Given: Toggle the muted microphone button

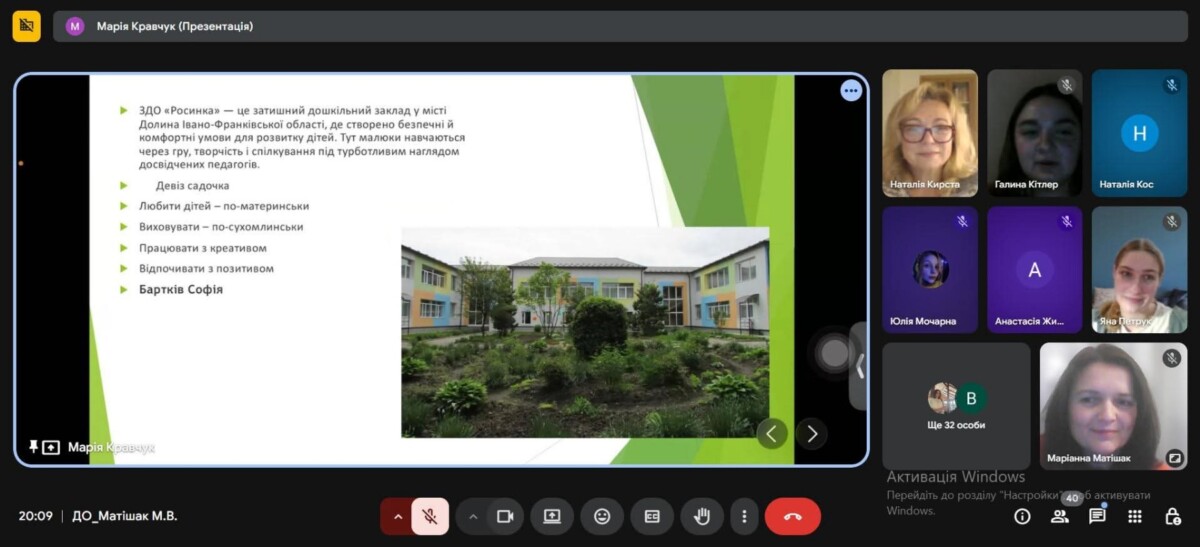Looking at the screenshot, I should point(430,516).
